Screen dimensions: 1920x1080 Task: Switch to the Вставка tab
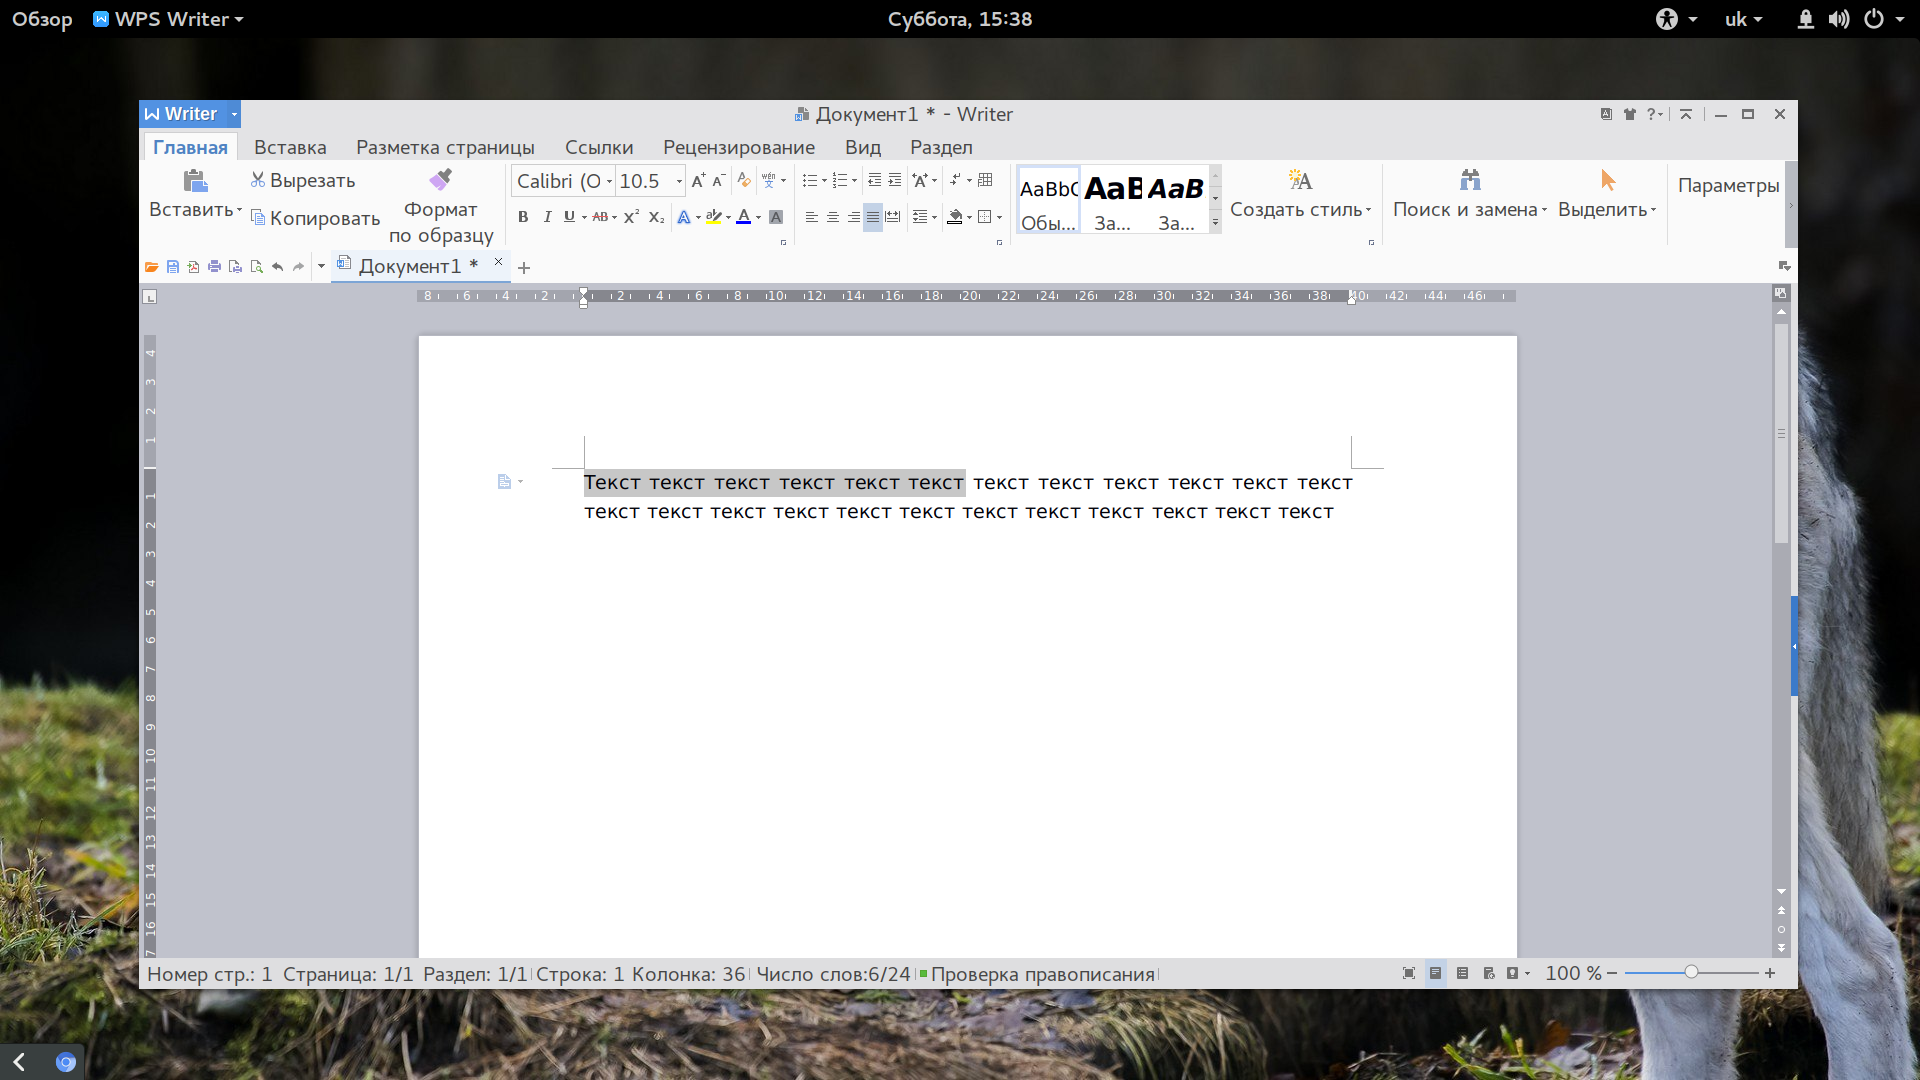(290, 147)
